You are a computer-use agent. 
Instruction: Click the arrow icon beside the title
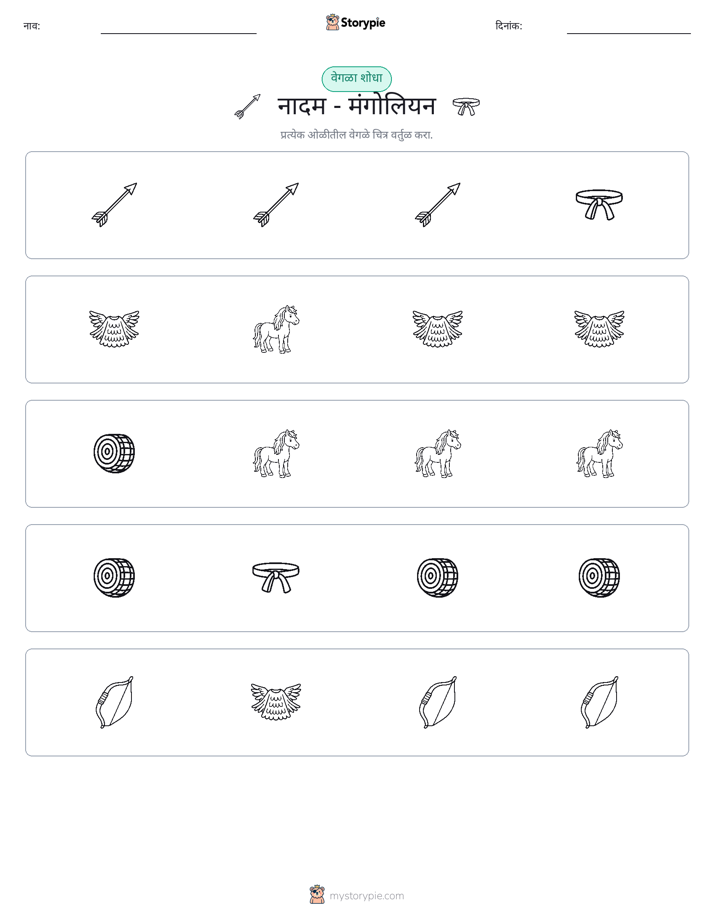(x=247, y=107)
